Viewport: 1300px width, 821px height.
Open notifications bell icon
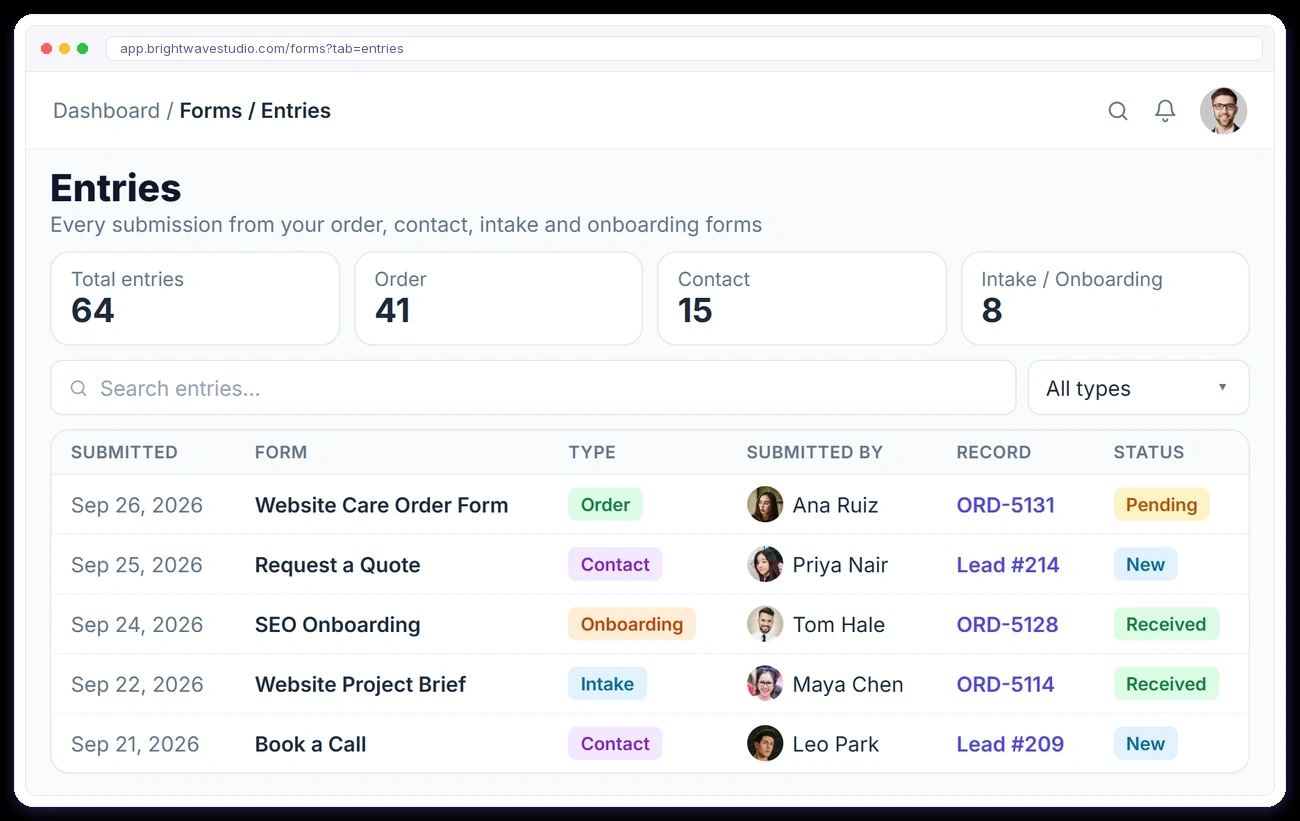click(x=1165, y=111)
